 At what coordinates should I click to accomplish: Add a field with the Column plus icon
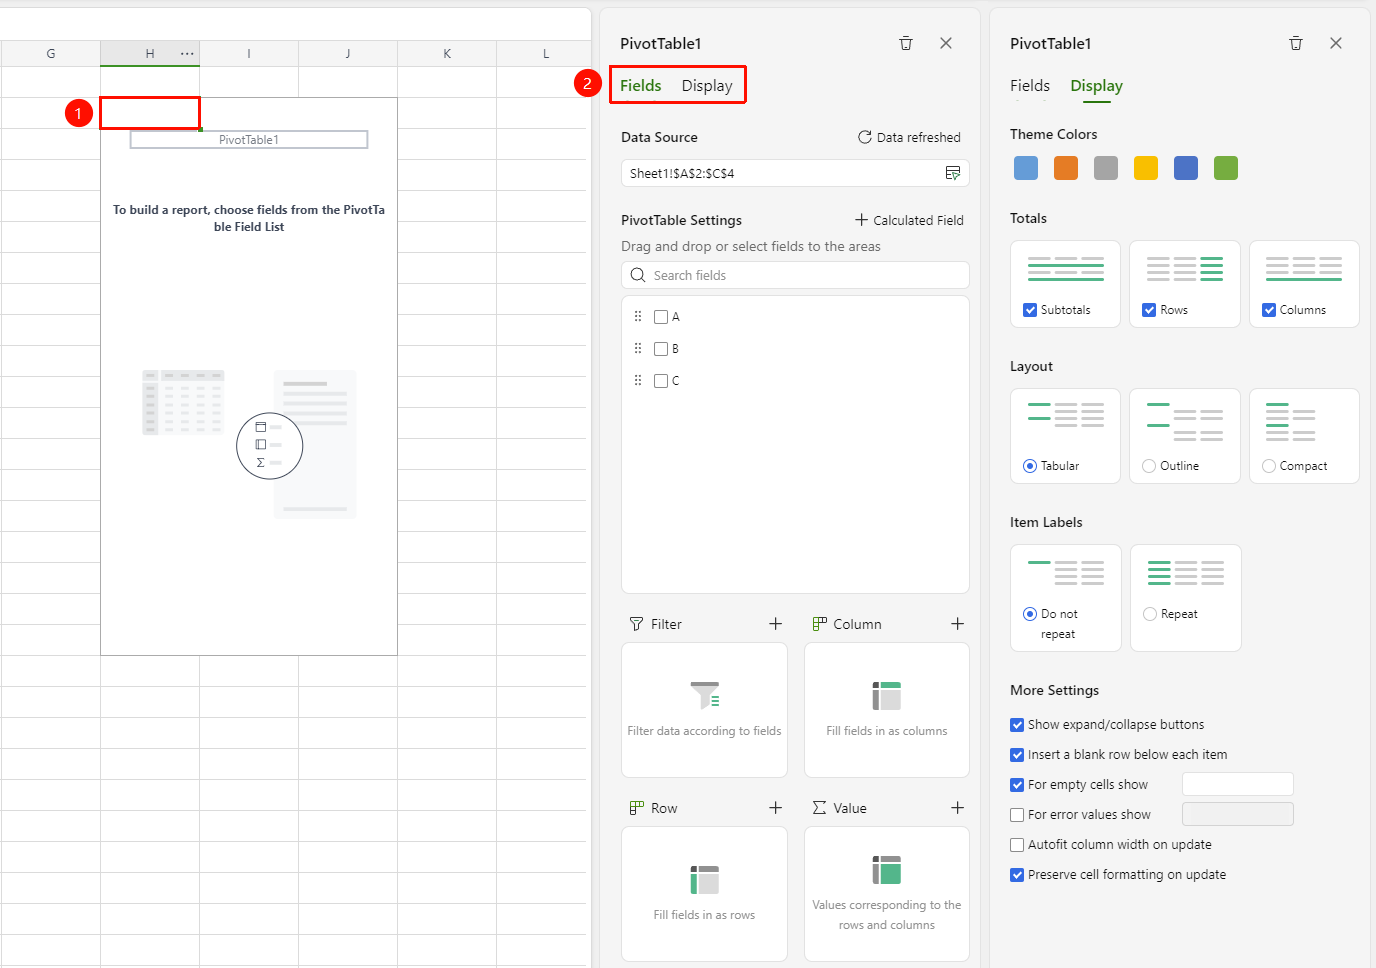point(957,624)
